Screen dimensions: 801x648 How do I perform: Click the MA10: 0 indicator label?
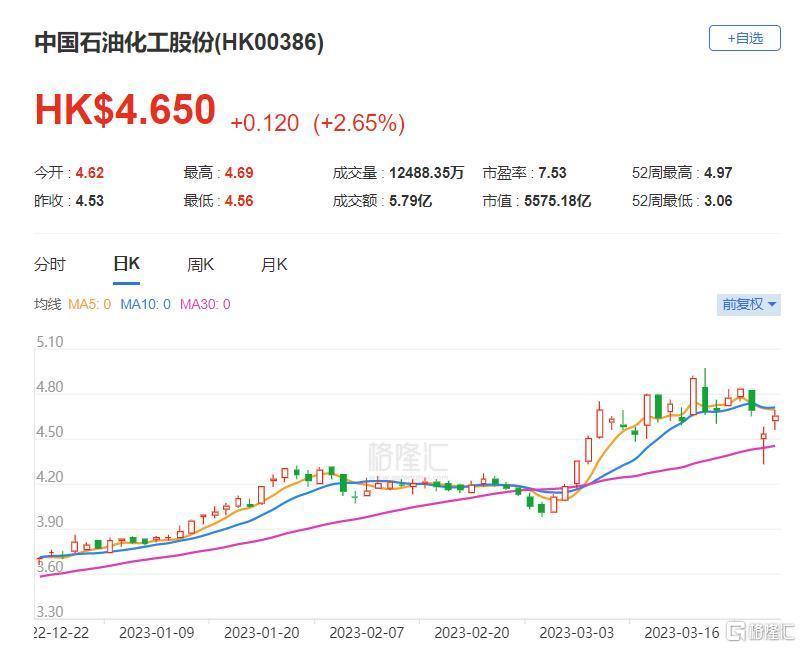[x=145, y=305]
